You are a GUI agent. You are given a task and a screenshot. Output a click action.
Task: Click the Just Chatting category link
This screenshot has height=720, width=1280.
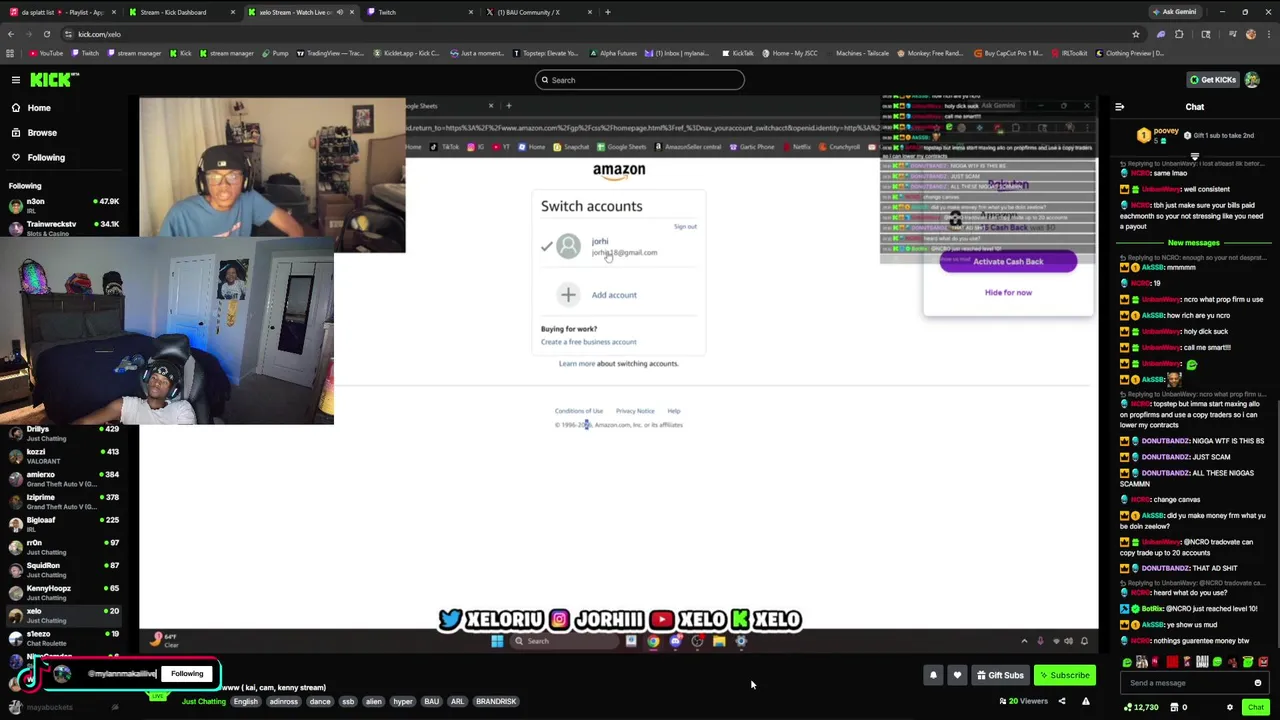point(204,702)
